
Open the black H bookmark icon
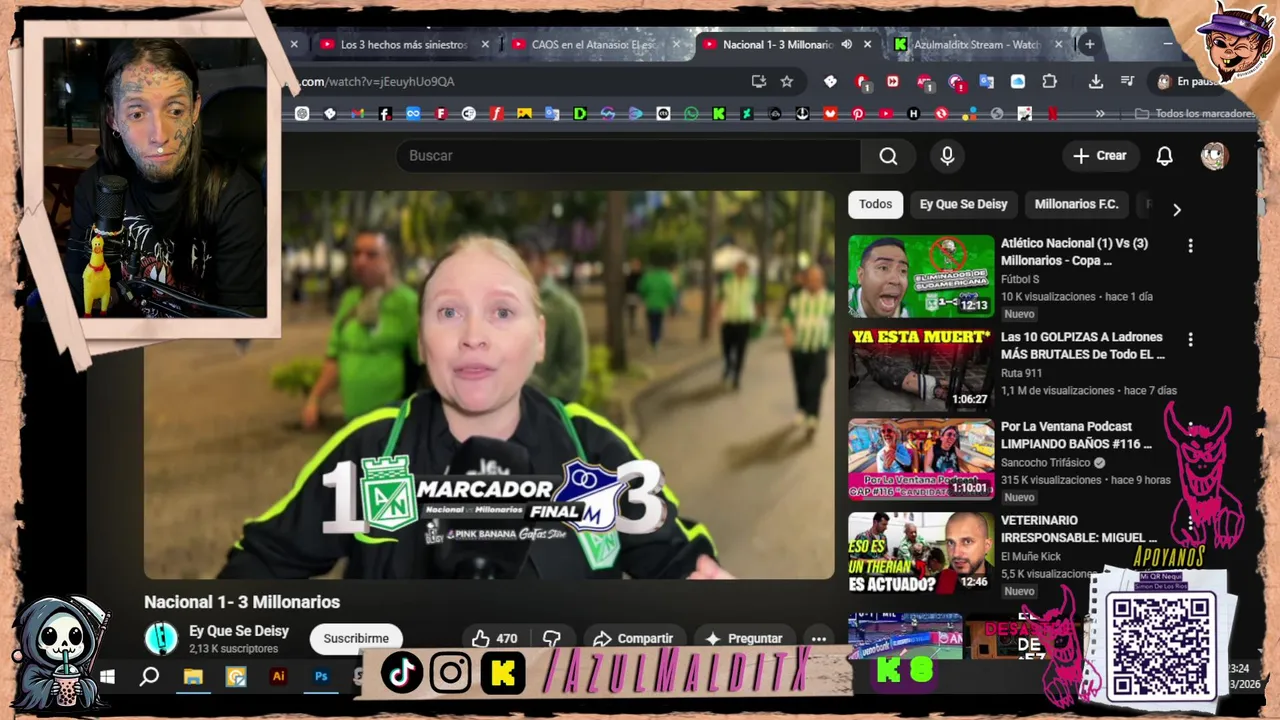click(913, 114)
